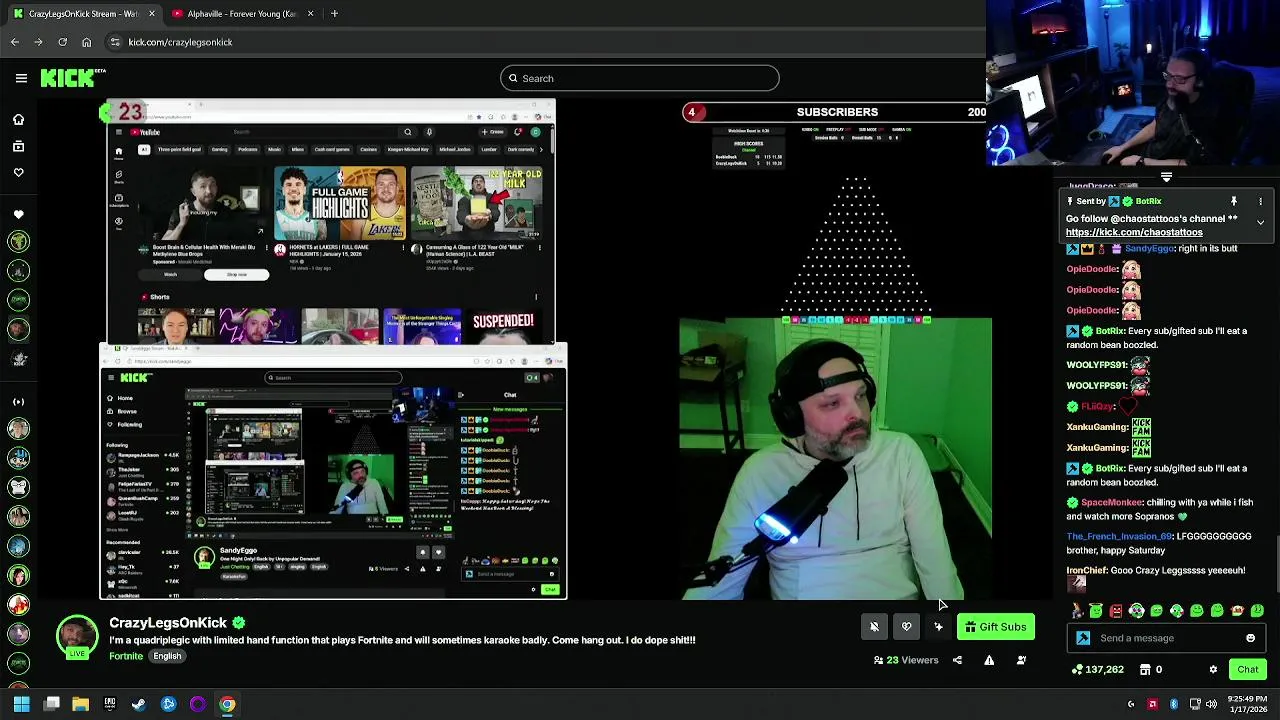Go back in browser

click(x=15, y=42)
